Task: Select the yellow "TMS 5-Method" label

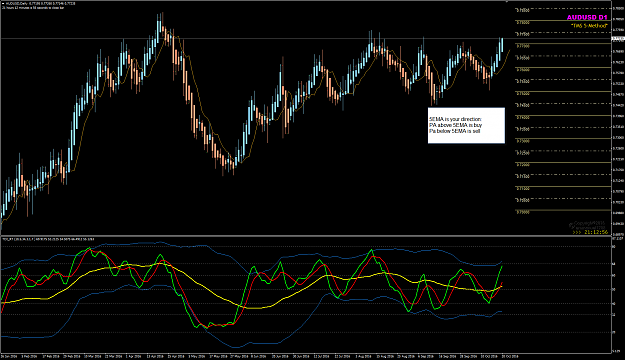Action: point(589,26)
